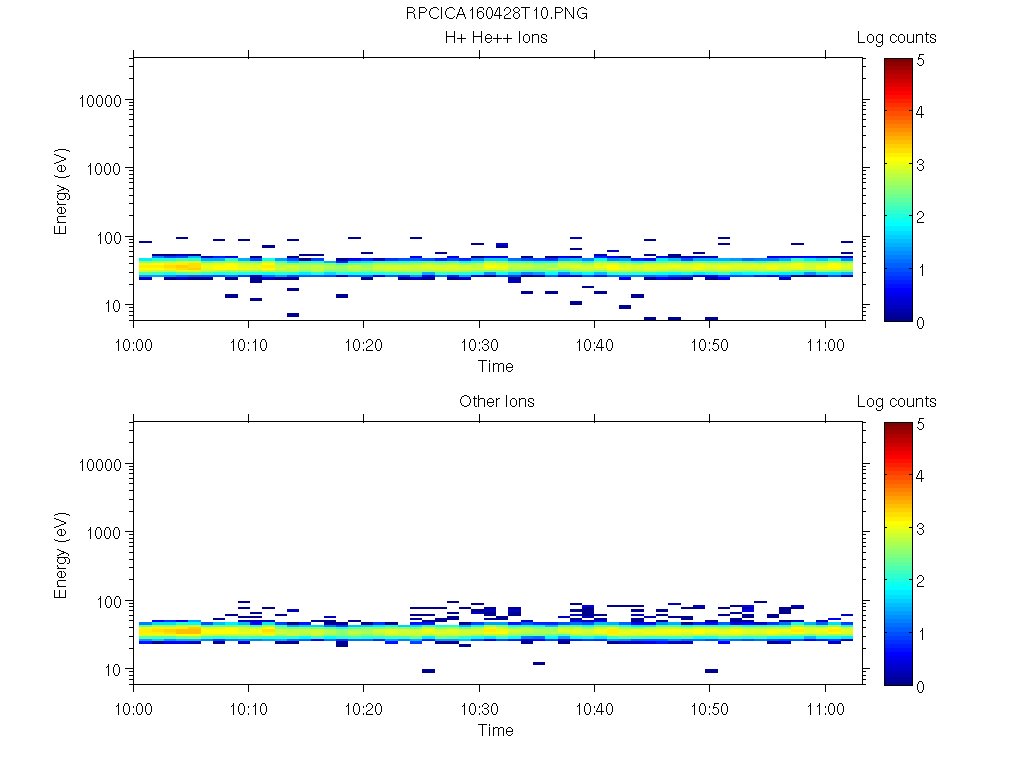Click the '2' label on lower colorbar
1024x768 pixels.
click(x=920, y=581)
